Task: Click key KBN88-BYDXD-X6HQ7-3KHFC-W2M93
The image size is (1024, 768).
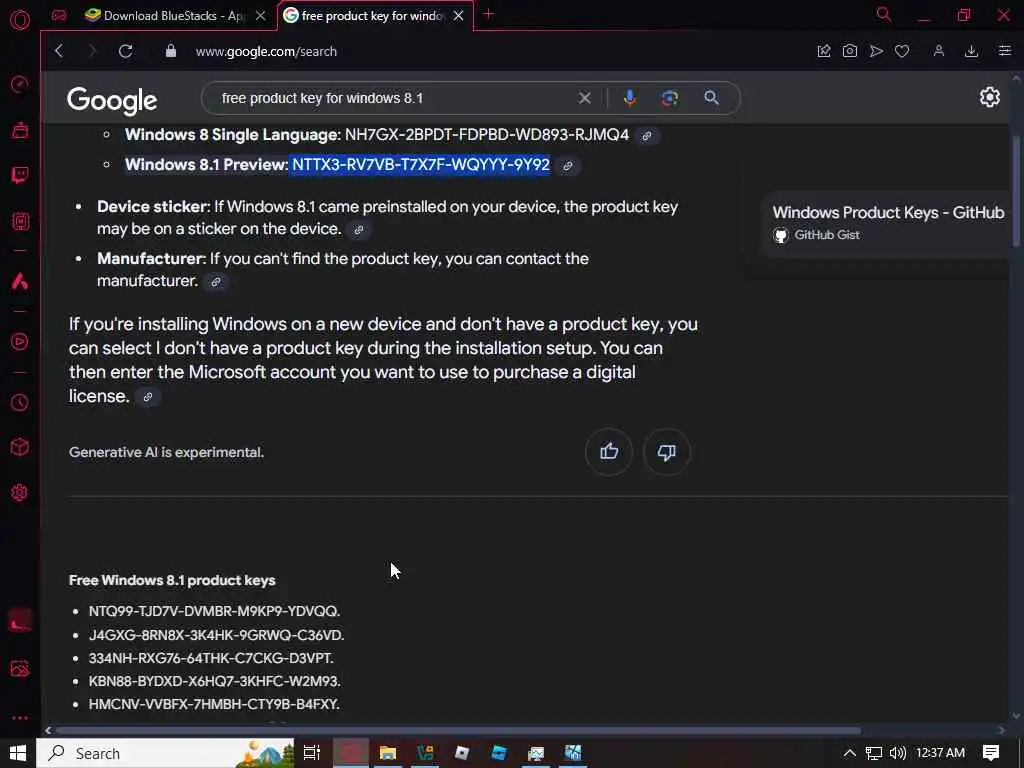Action: point(214,681)
